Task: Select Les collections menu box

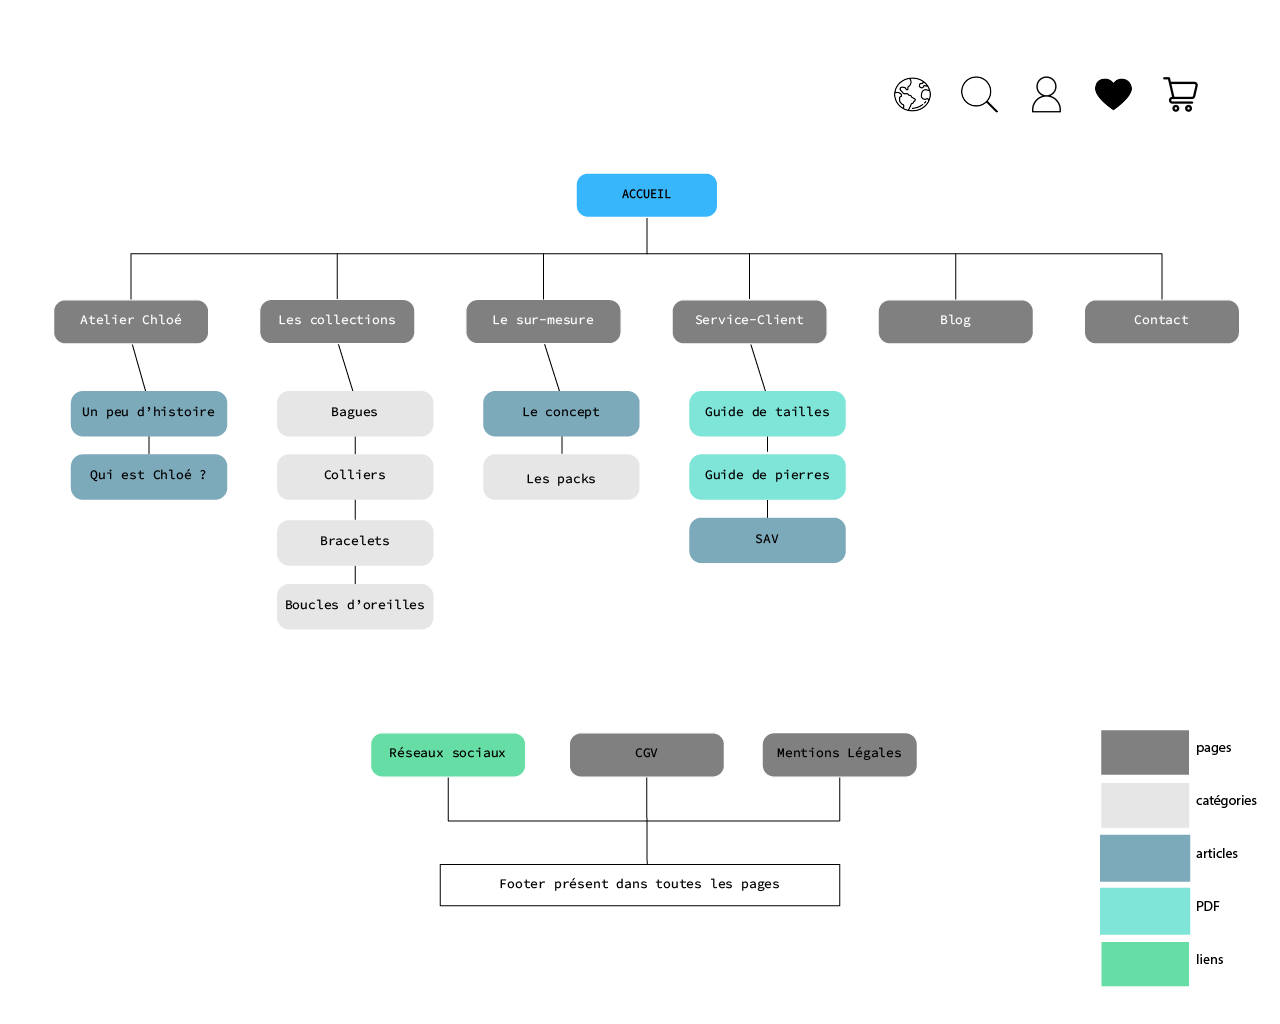Action: (337, 321)
